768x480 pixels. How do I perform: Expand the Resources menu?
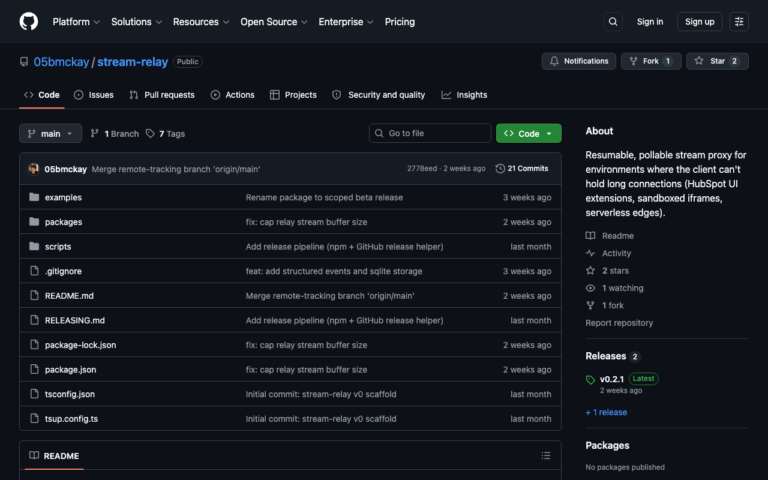click(201, 22)
